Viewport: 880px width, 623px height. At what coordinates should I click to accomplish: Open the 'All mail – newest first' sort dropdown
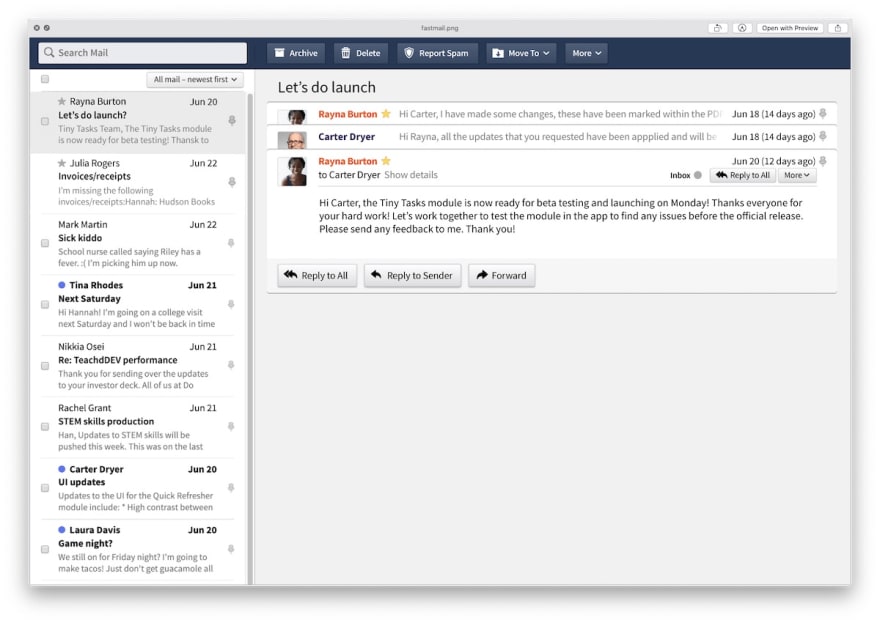pyautogui.click(x=195, y=79)
